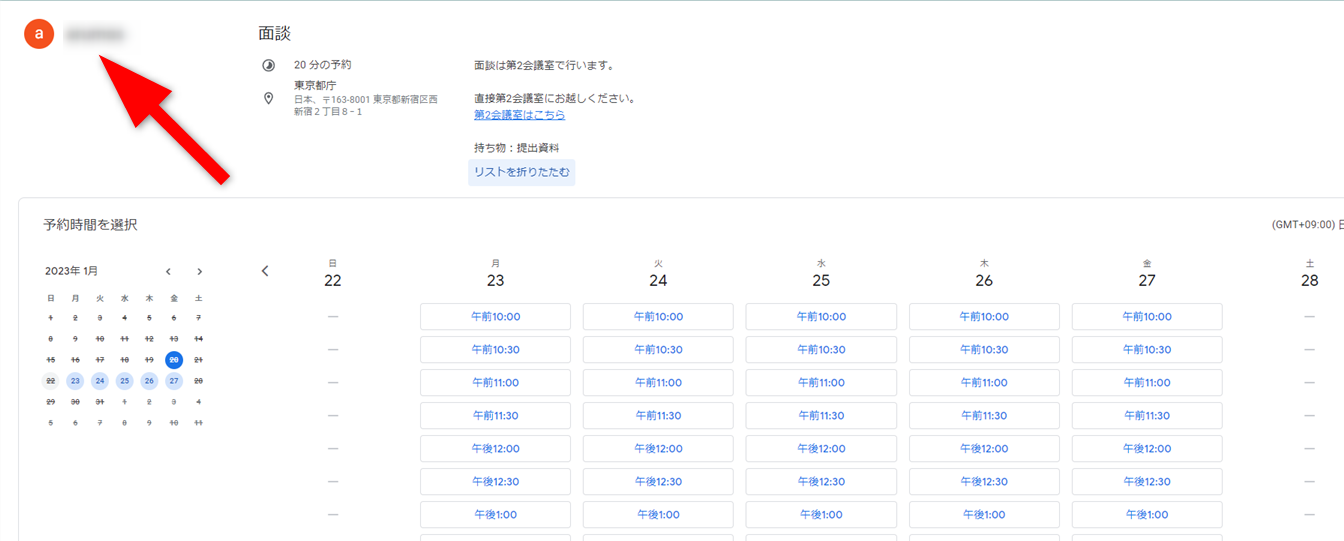The width and height of the screenshot is (1344, 541).
Task: Click the location pin icon
Action: (x=268, y=98)
